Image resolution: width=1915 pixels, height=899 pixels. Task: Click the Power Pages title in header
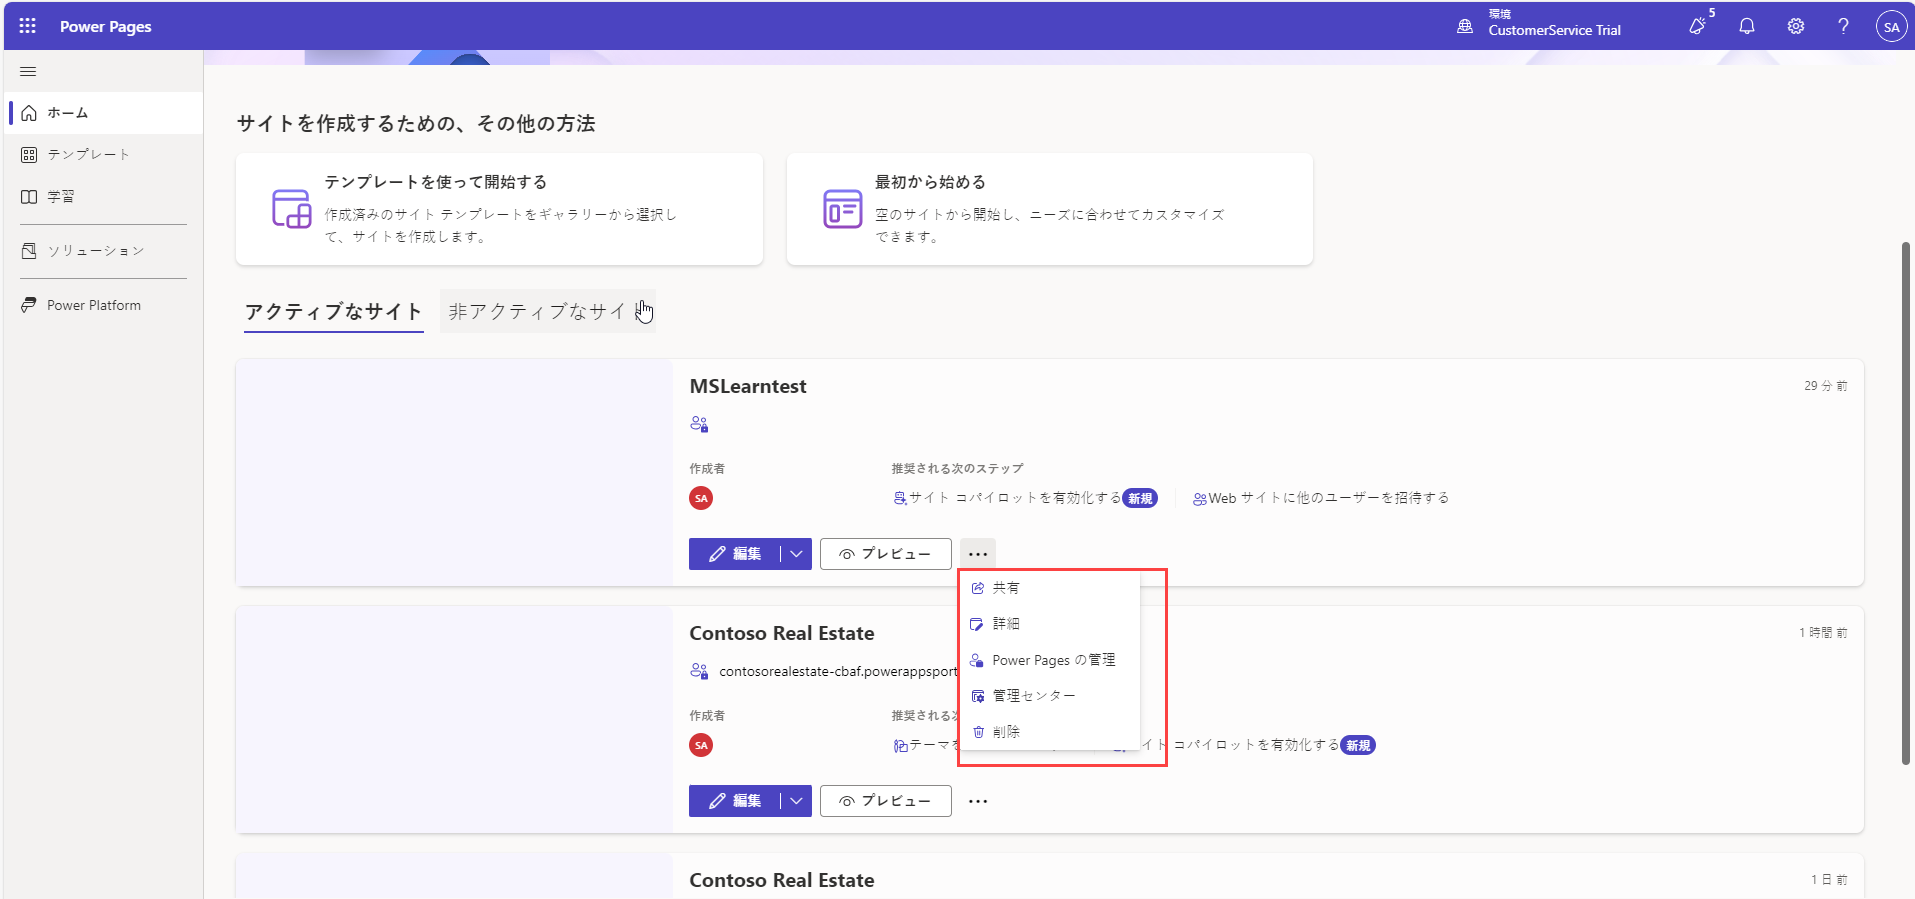point(105,26)
